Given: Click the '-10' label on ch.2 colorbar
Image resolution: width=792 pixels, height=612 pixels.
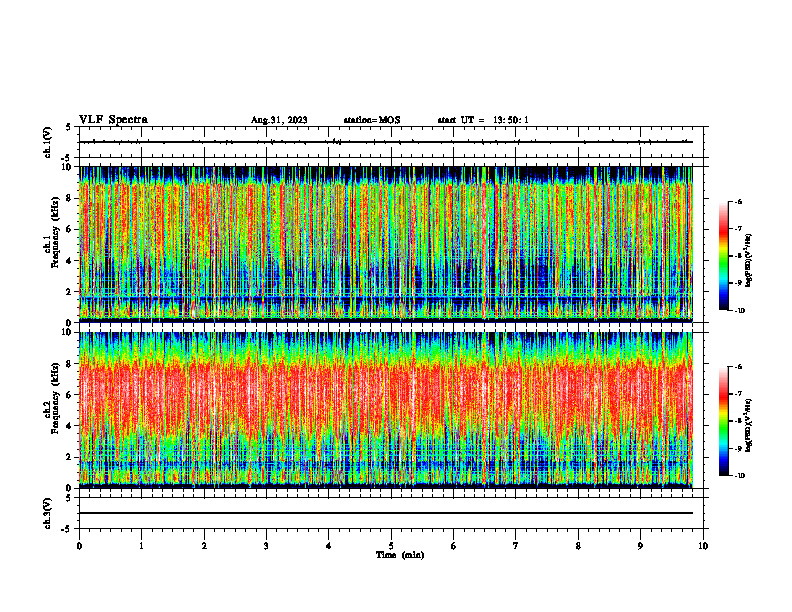Looking at the screenshot, I should pos(739,476).
